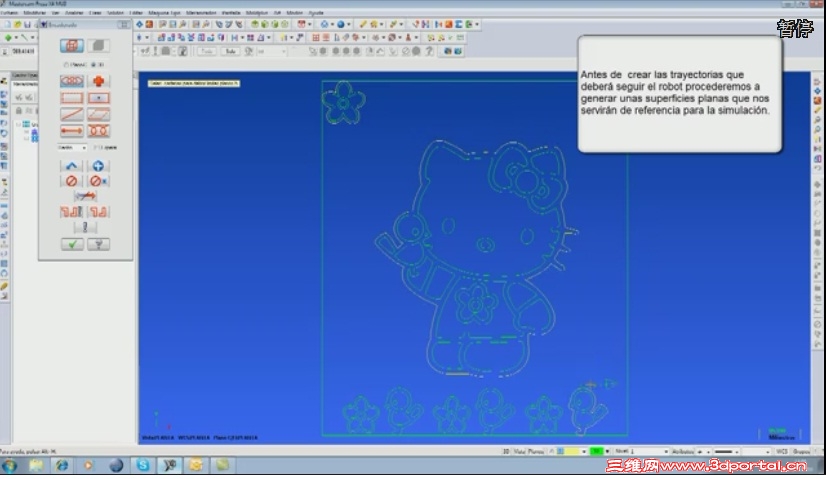This screenshot has width=826, height=479.
Task: Select the Point selection method icon
Action: [x=99, y=81]
